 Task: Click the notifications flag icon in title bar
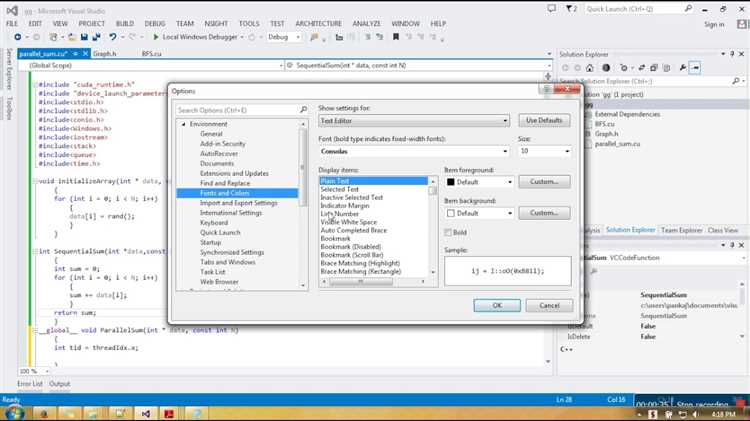pyautogui.click(x=571, y=9)
